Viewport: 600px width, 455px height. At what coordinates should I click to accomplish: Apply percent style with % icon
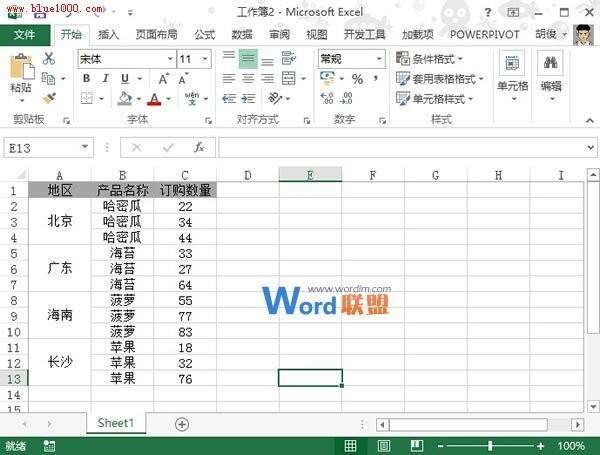pos(357,79)
